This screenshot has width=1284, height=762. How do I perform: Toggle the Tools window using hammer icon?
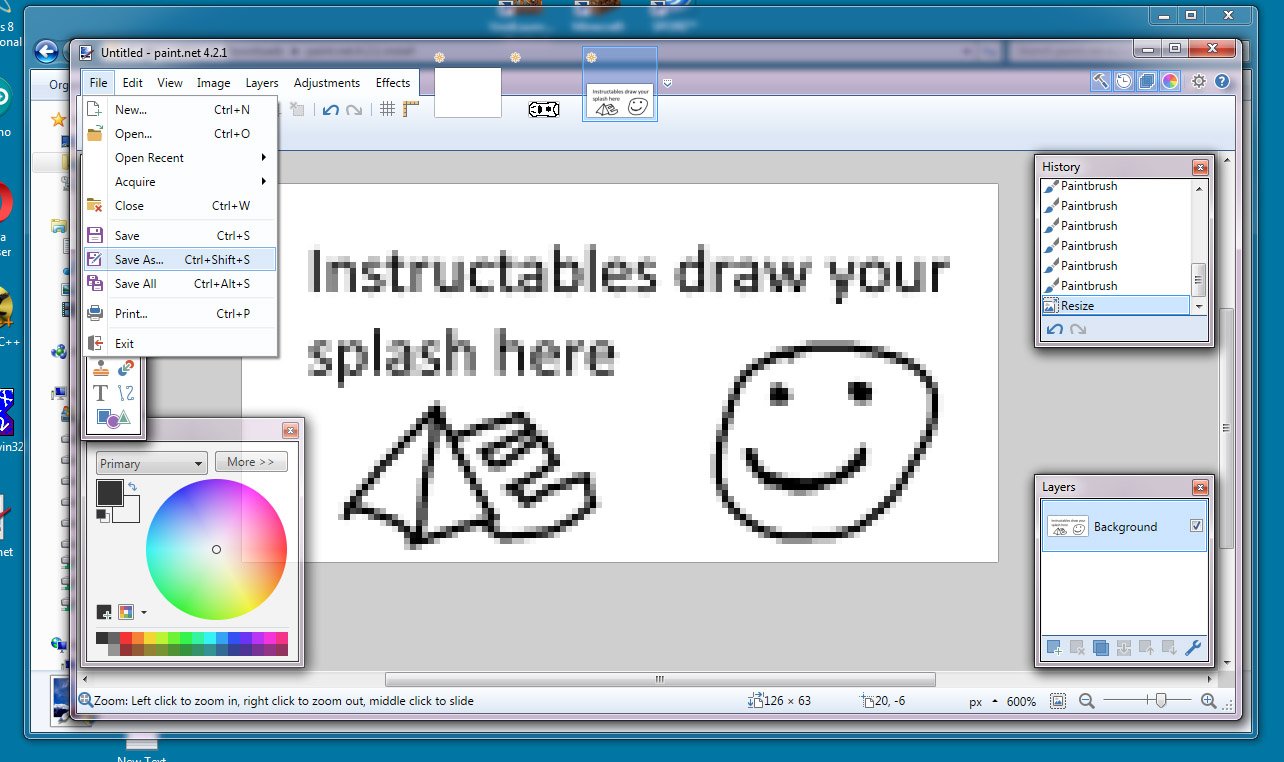[1101, 82]
